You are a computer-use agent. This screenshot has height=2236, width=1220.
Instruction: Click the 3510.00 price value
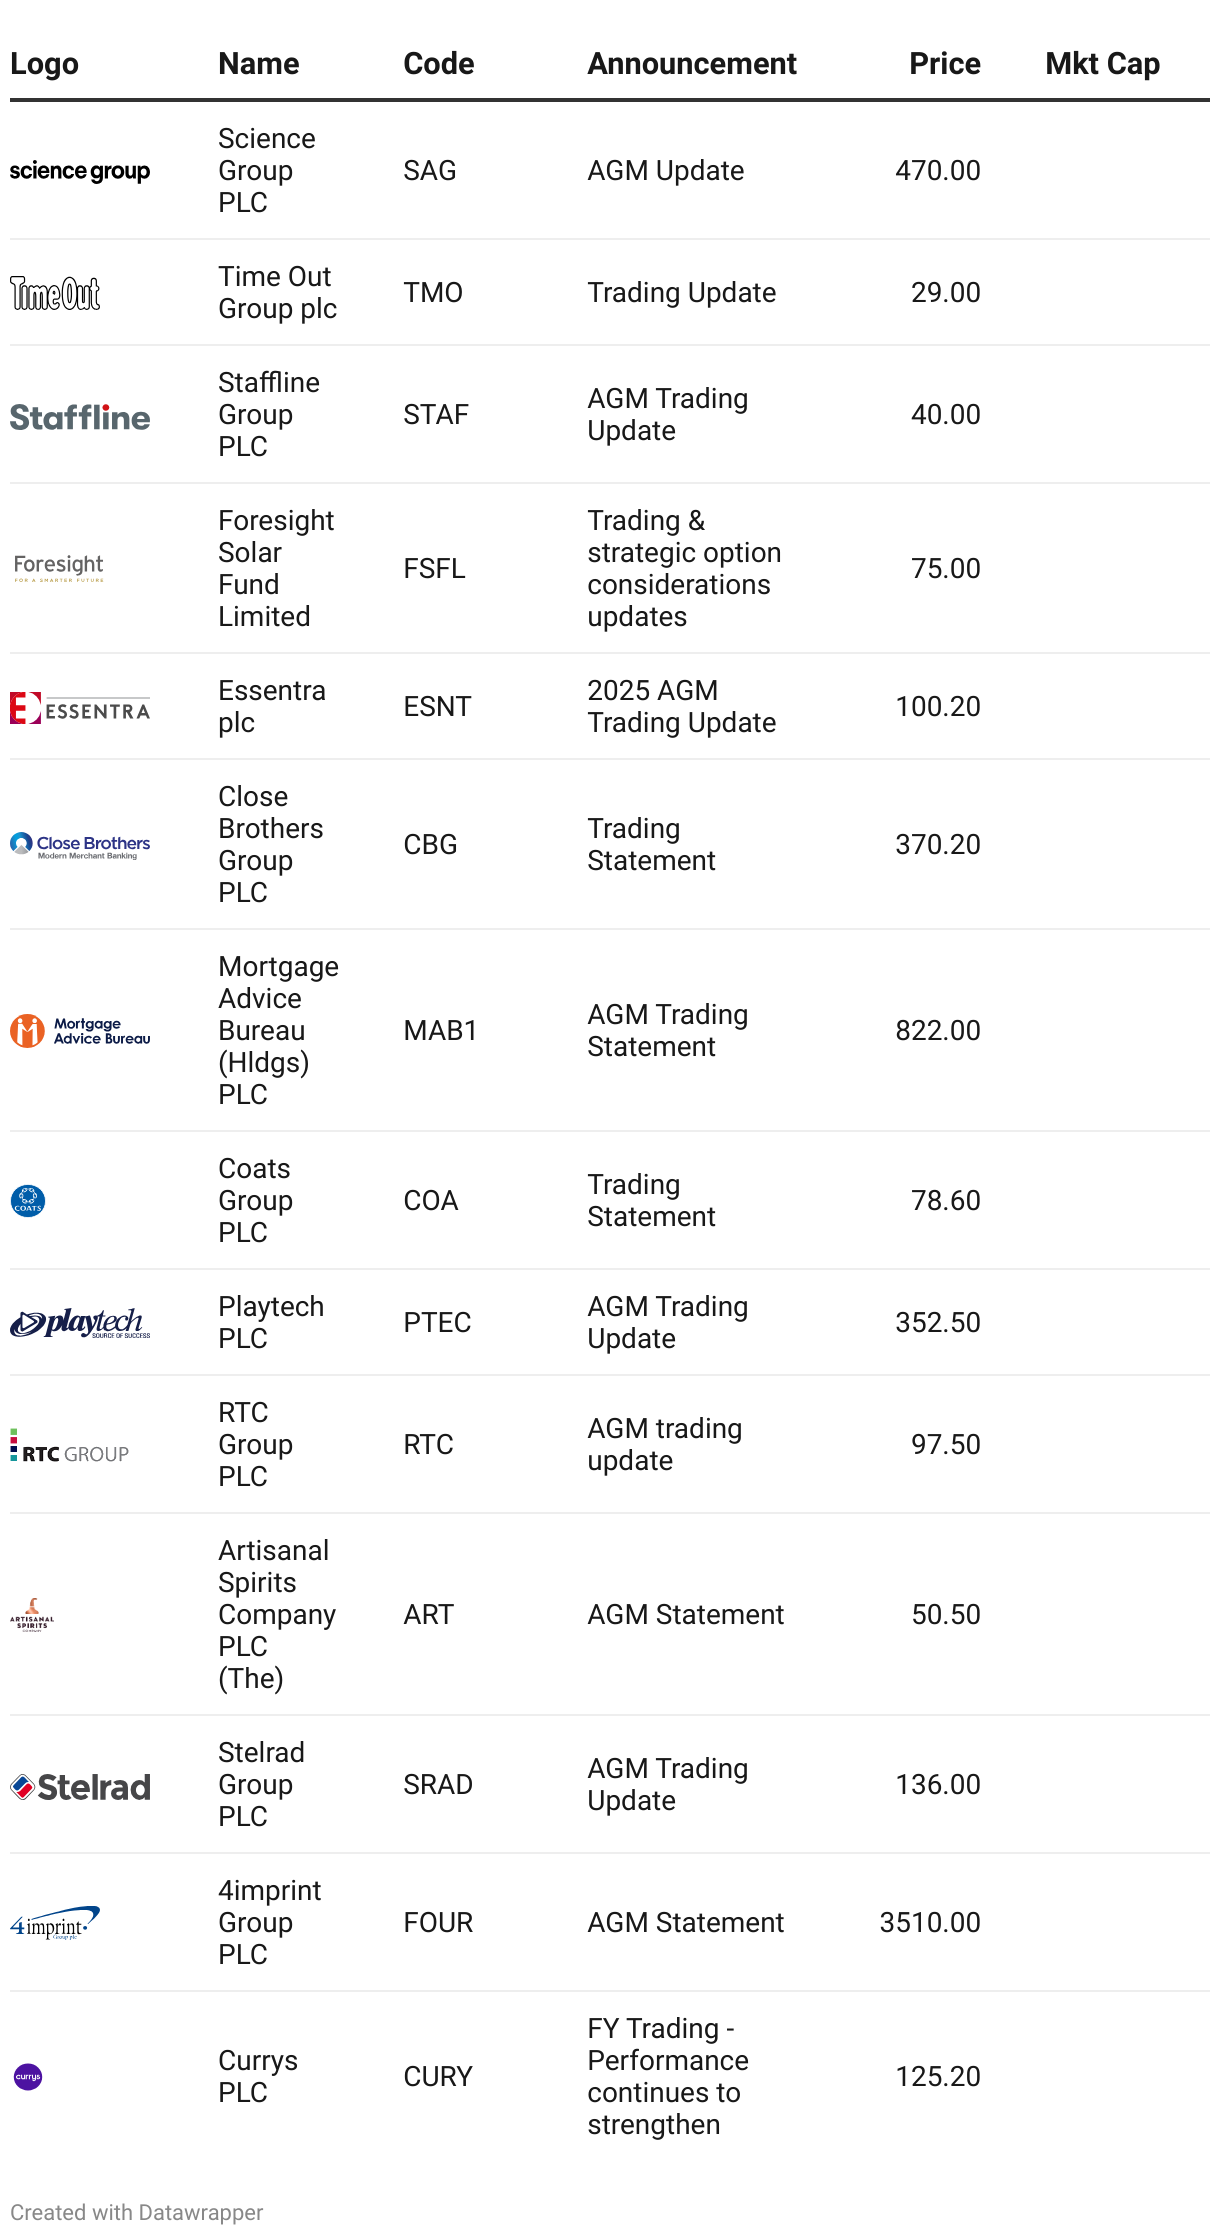pyautogui.click(x=930, y=1922)
